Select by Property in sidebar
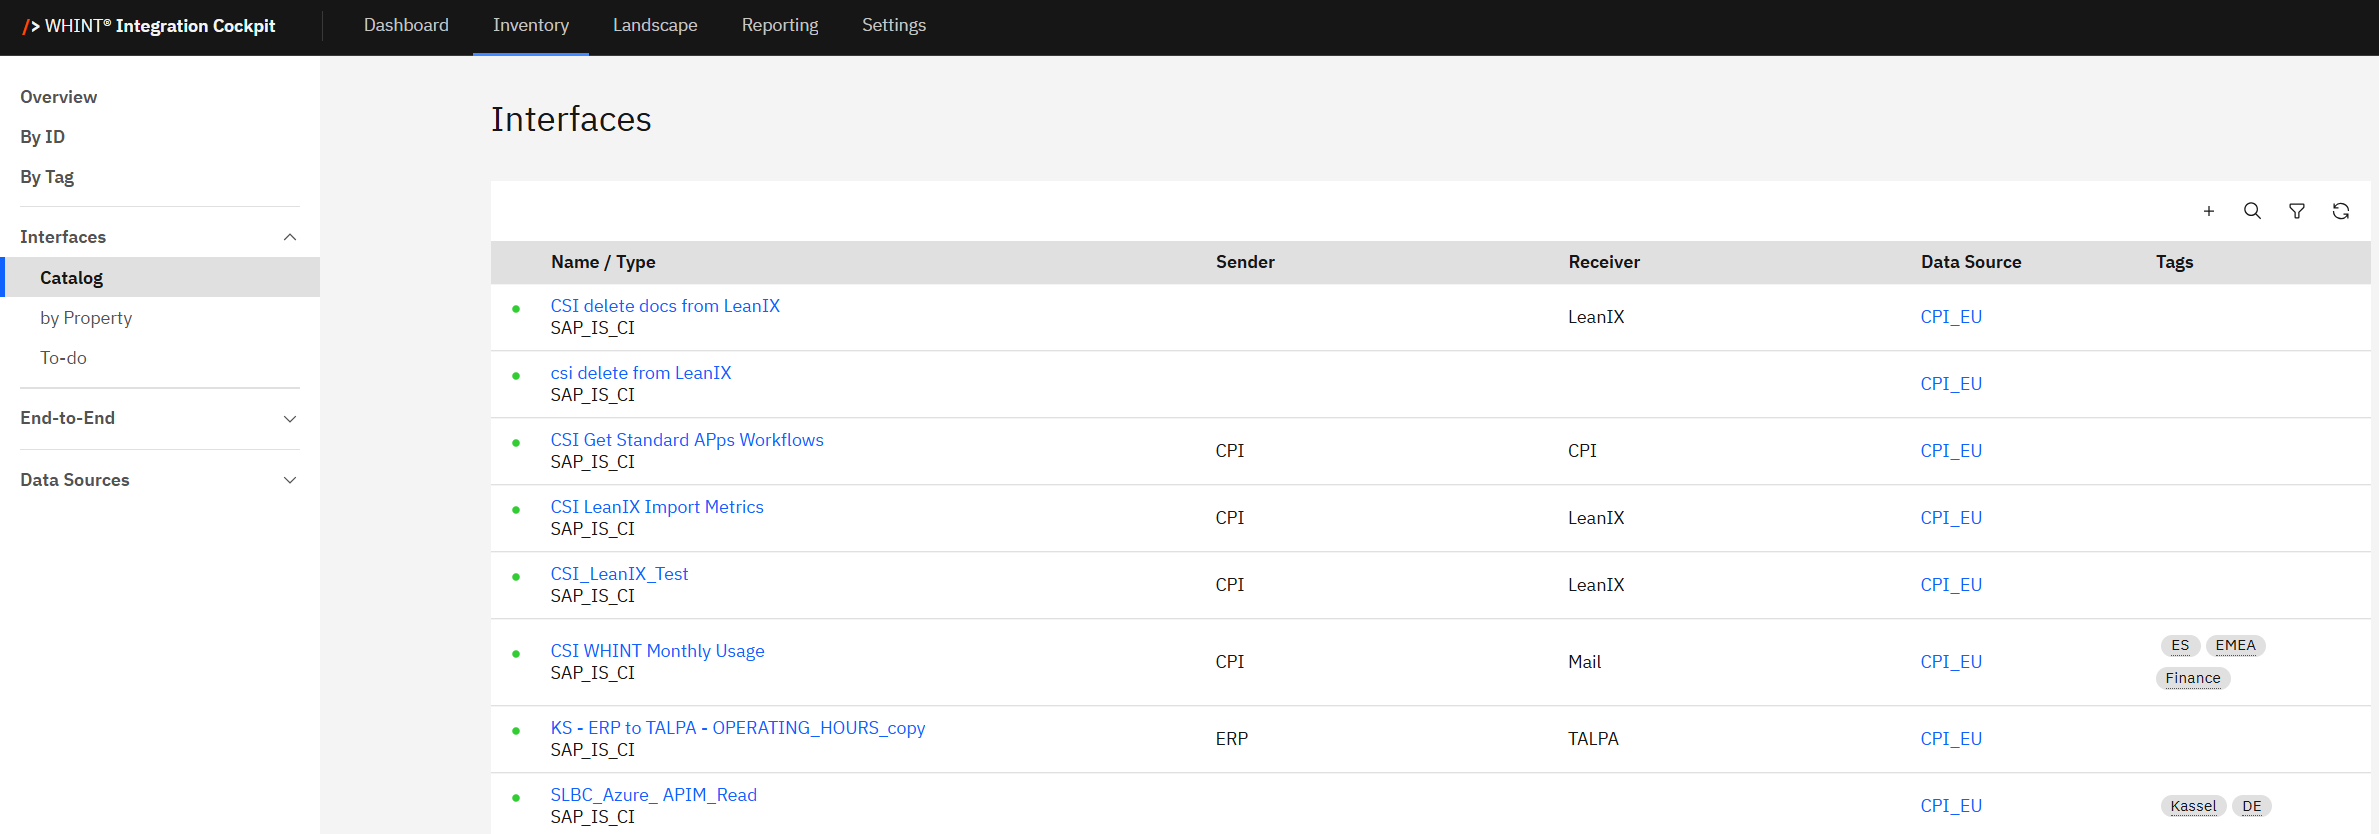Screen dimensions: 2379x834 (86, 318)
